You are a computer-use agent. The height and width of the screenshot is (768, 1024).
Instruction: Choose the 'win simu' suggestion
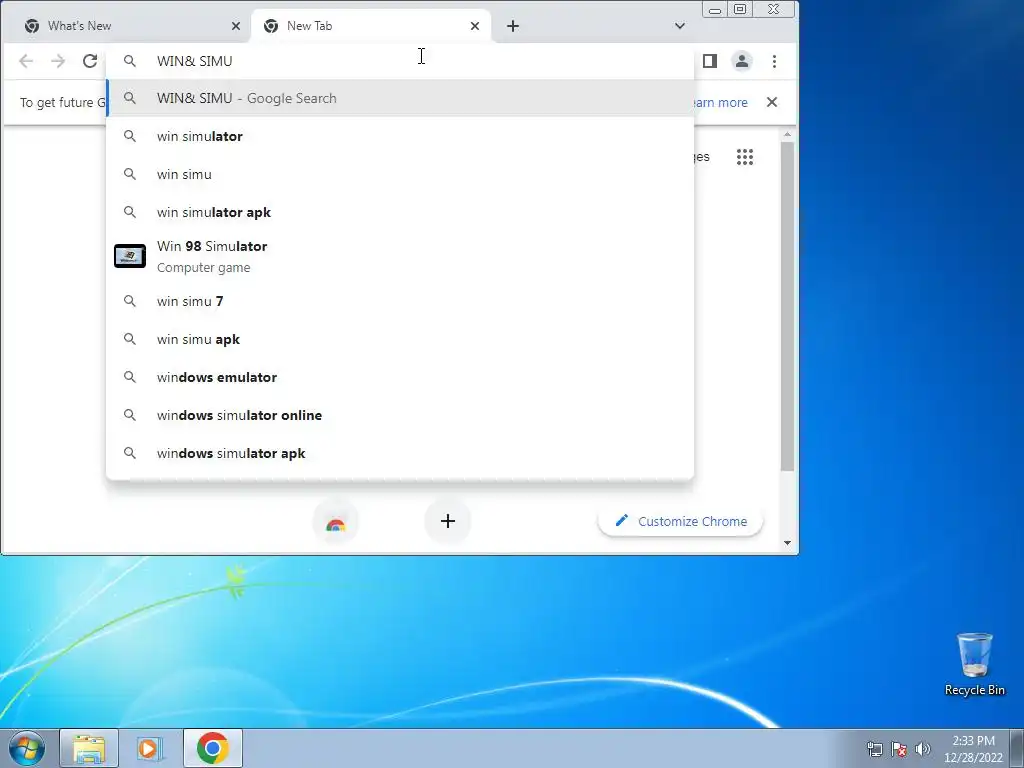click(400, 174)
